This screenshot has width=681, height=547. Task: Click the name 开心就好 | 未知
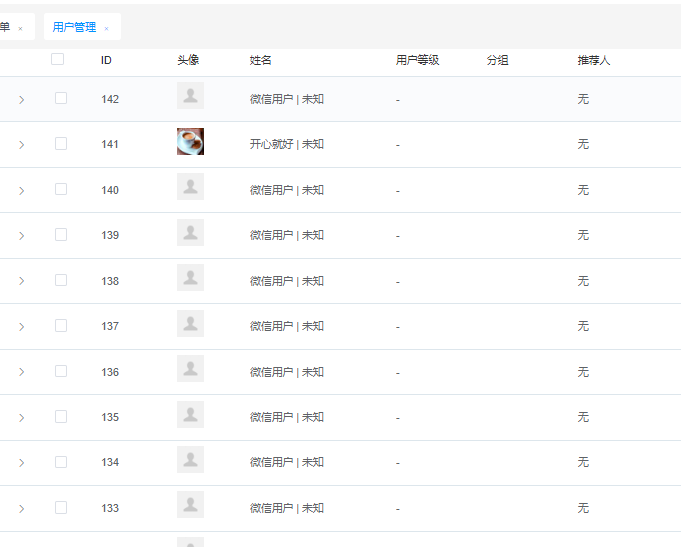click(x=286, y=144)
